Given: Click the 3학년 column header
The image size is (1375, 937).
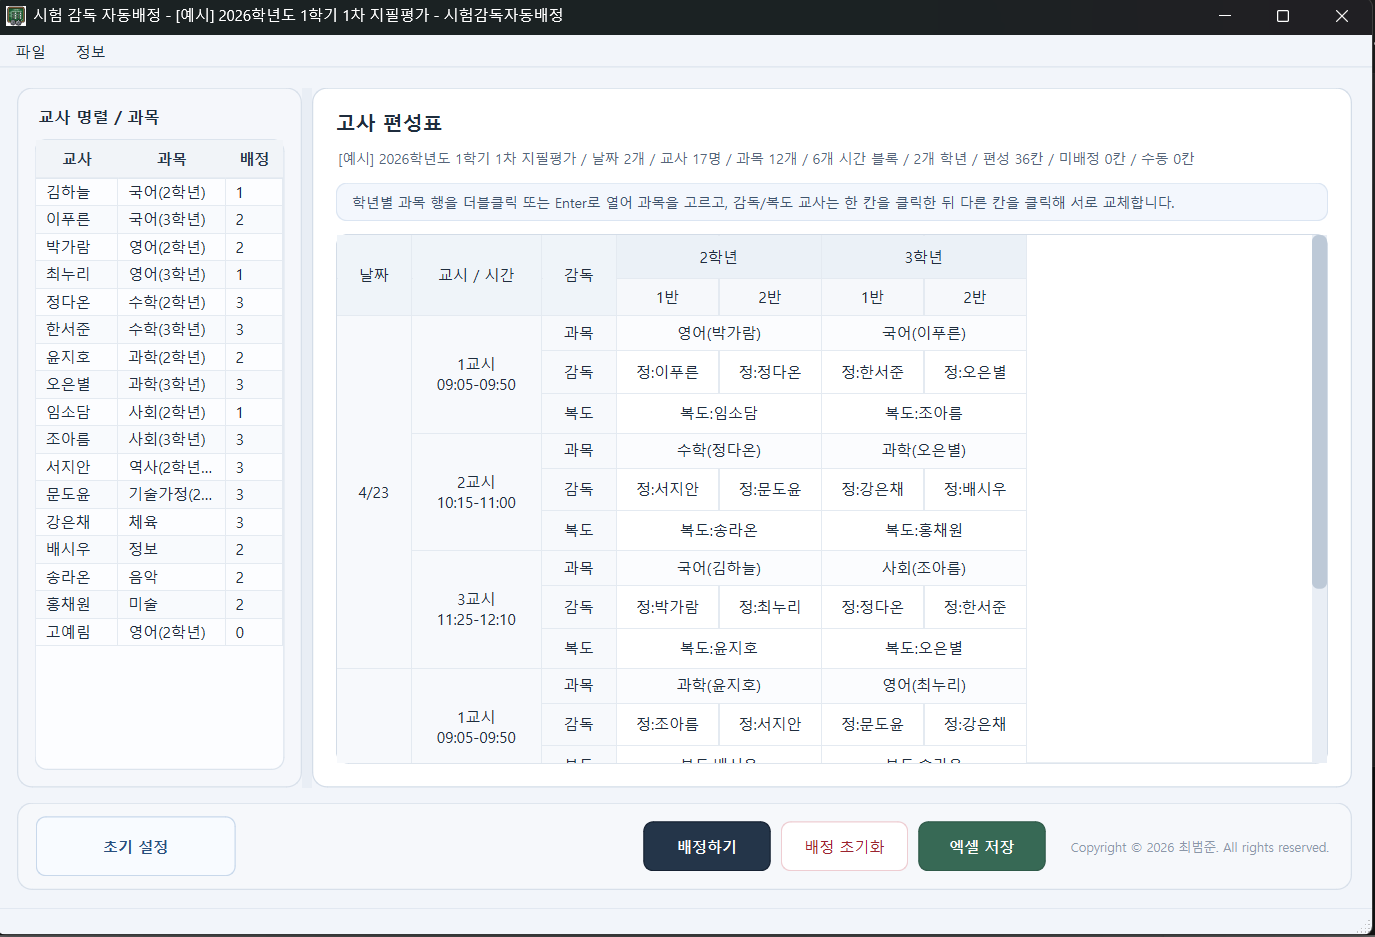Looking at the screenshot, I should pyautogui.click(x=924, y=257).
